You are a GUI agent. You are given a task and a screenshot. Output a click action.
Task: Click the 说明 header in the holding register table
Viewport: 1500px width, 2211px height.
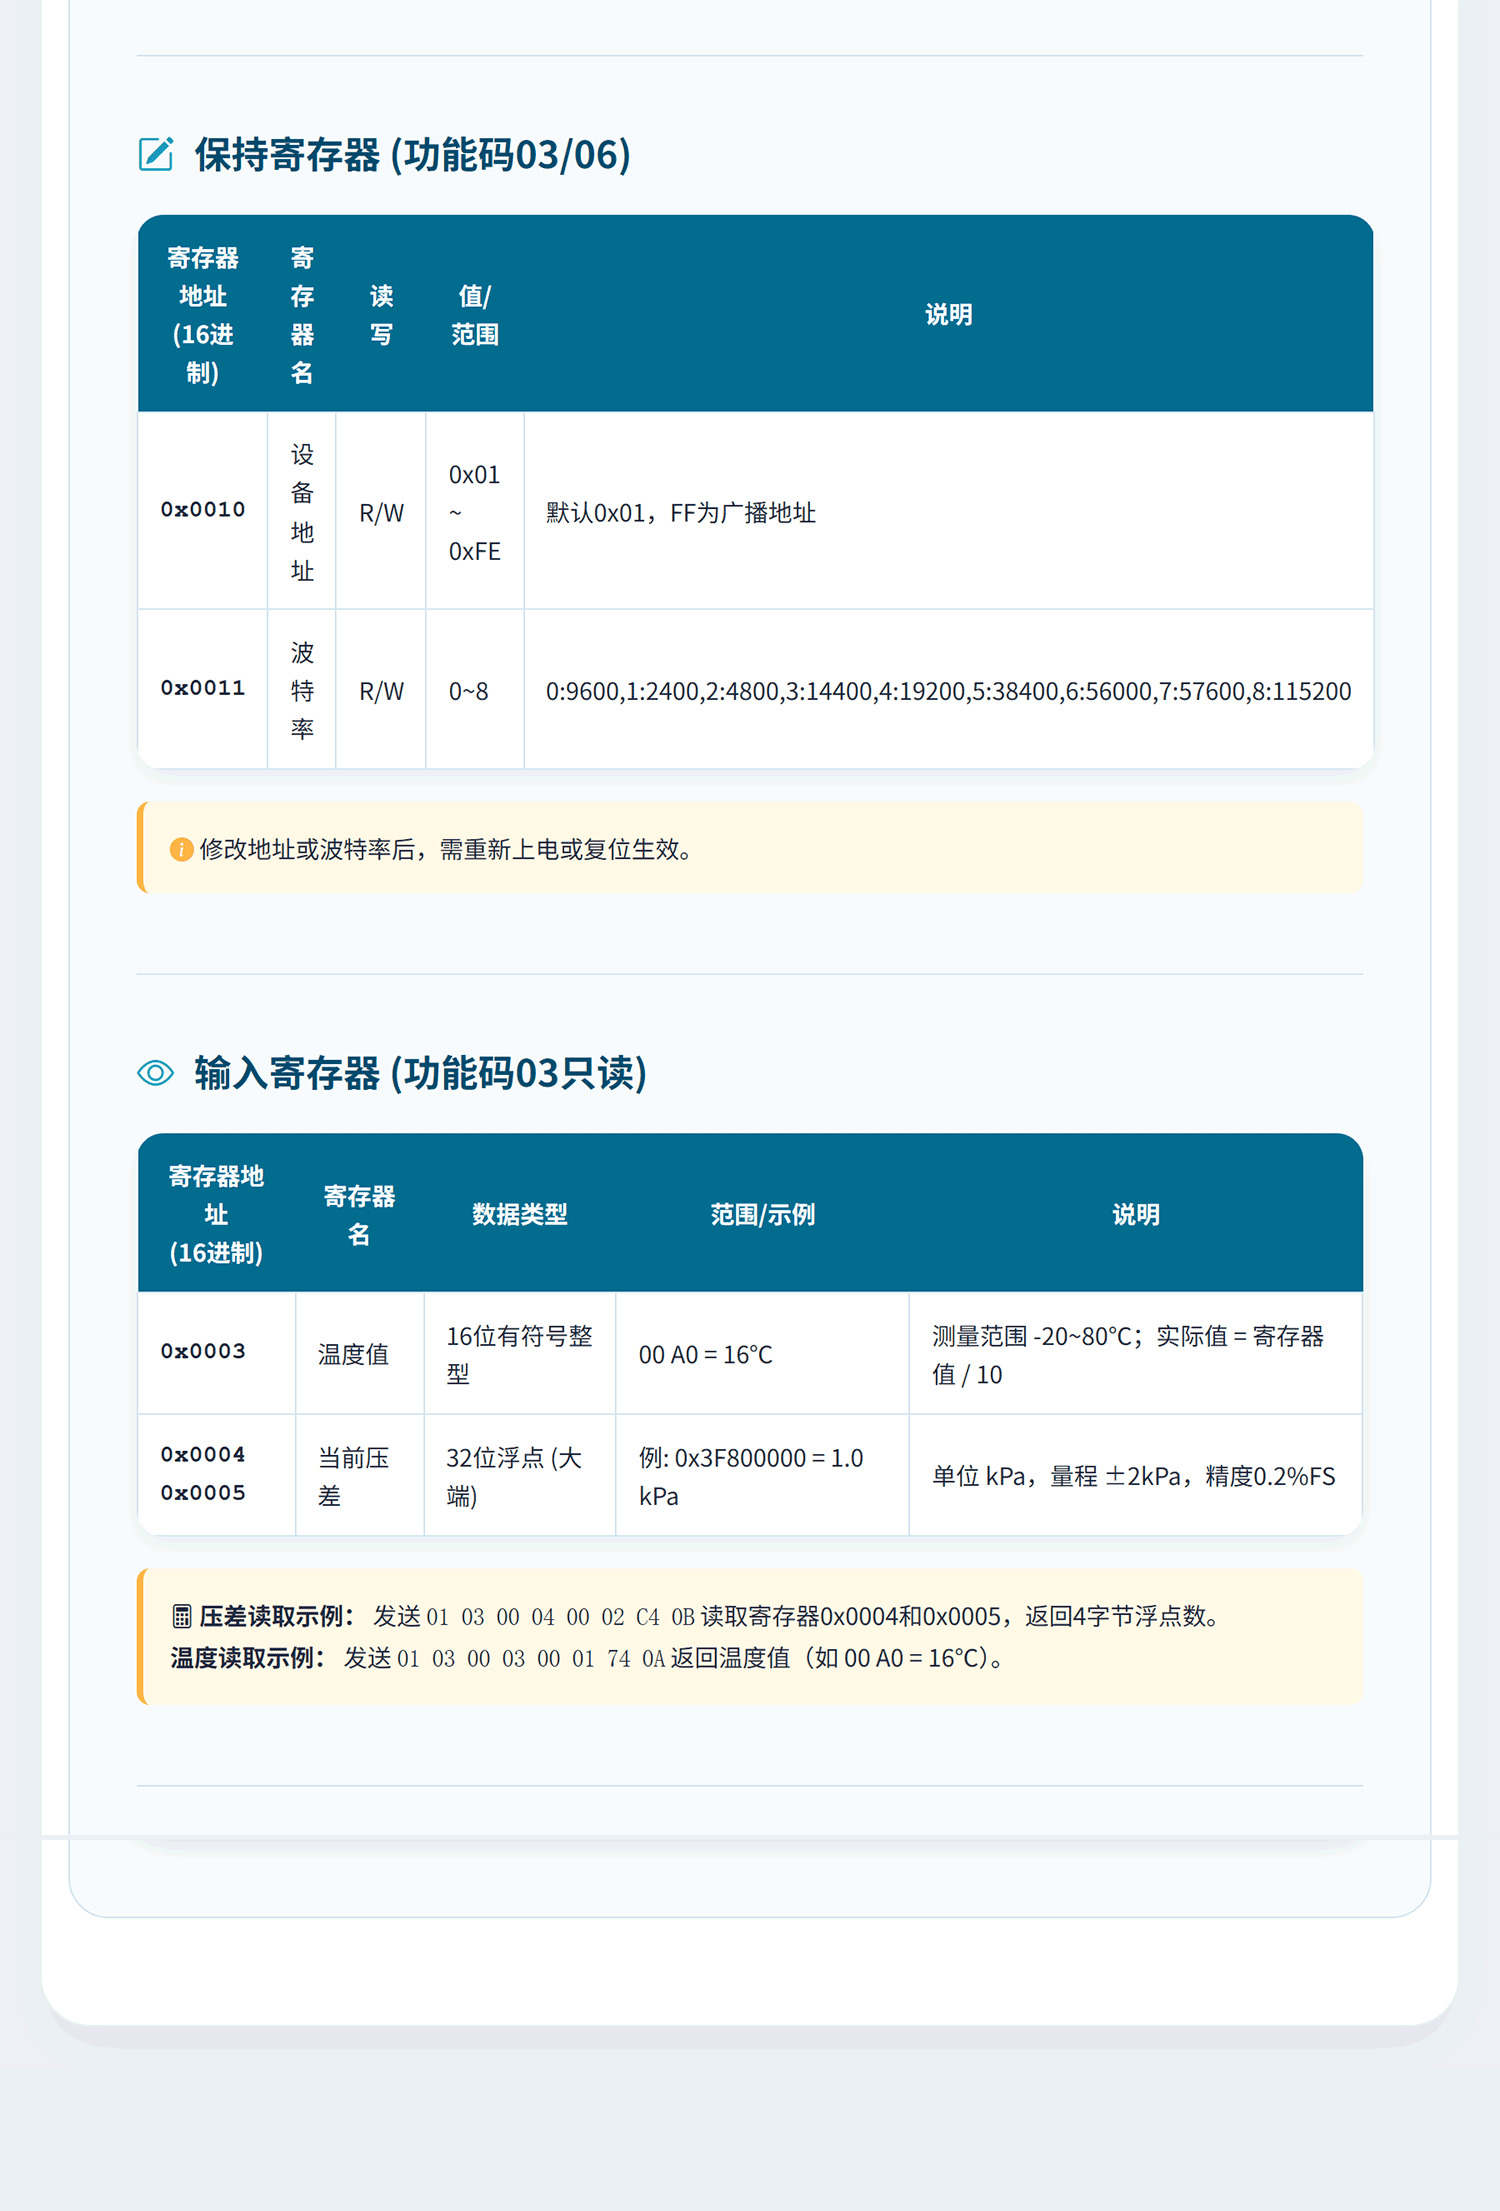948,314
